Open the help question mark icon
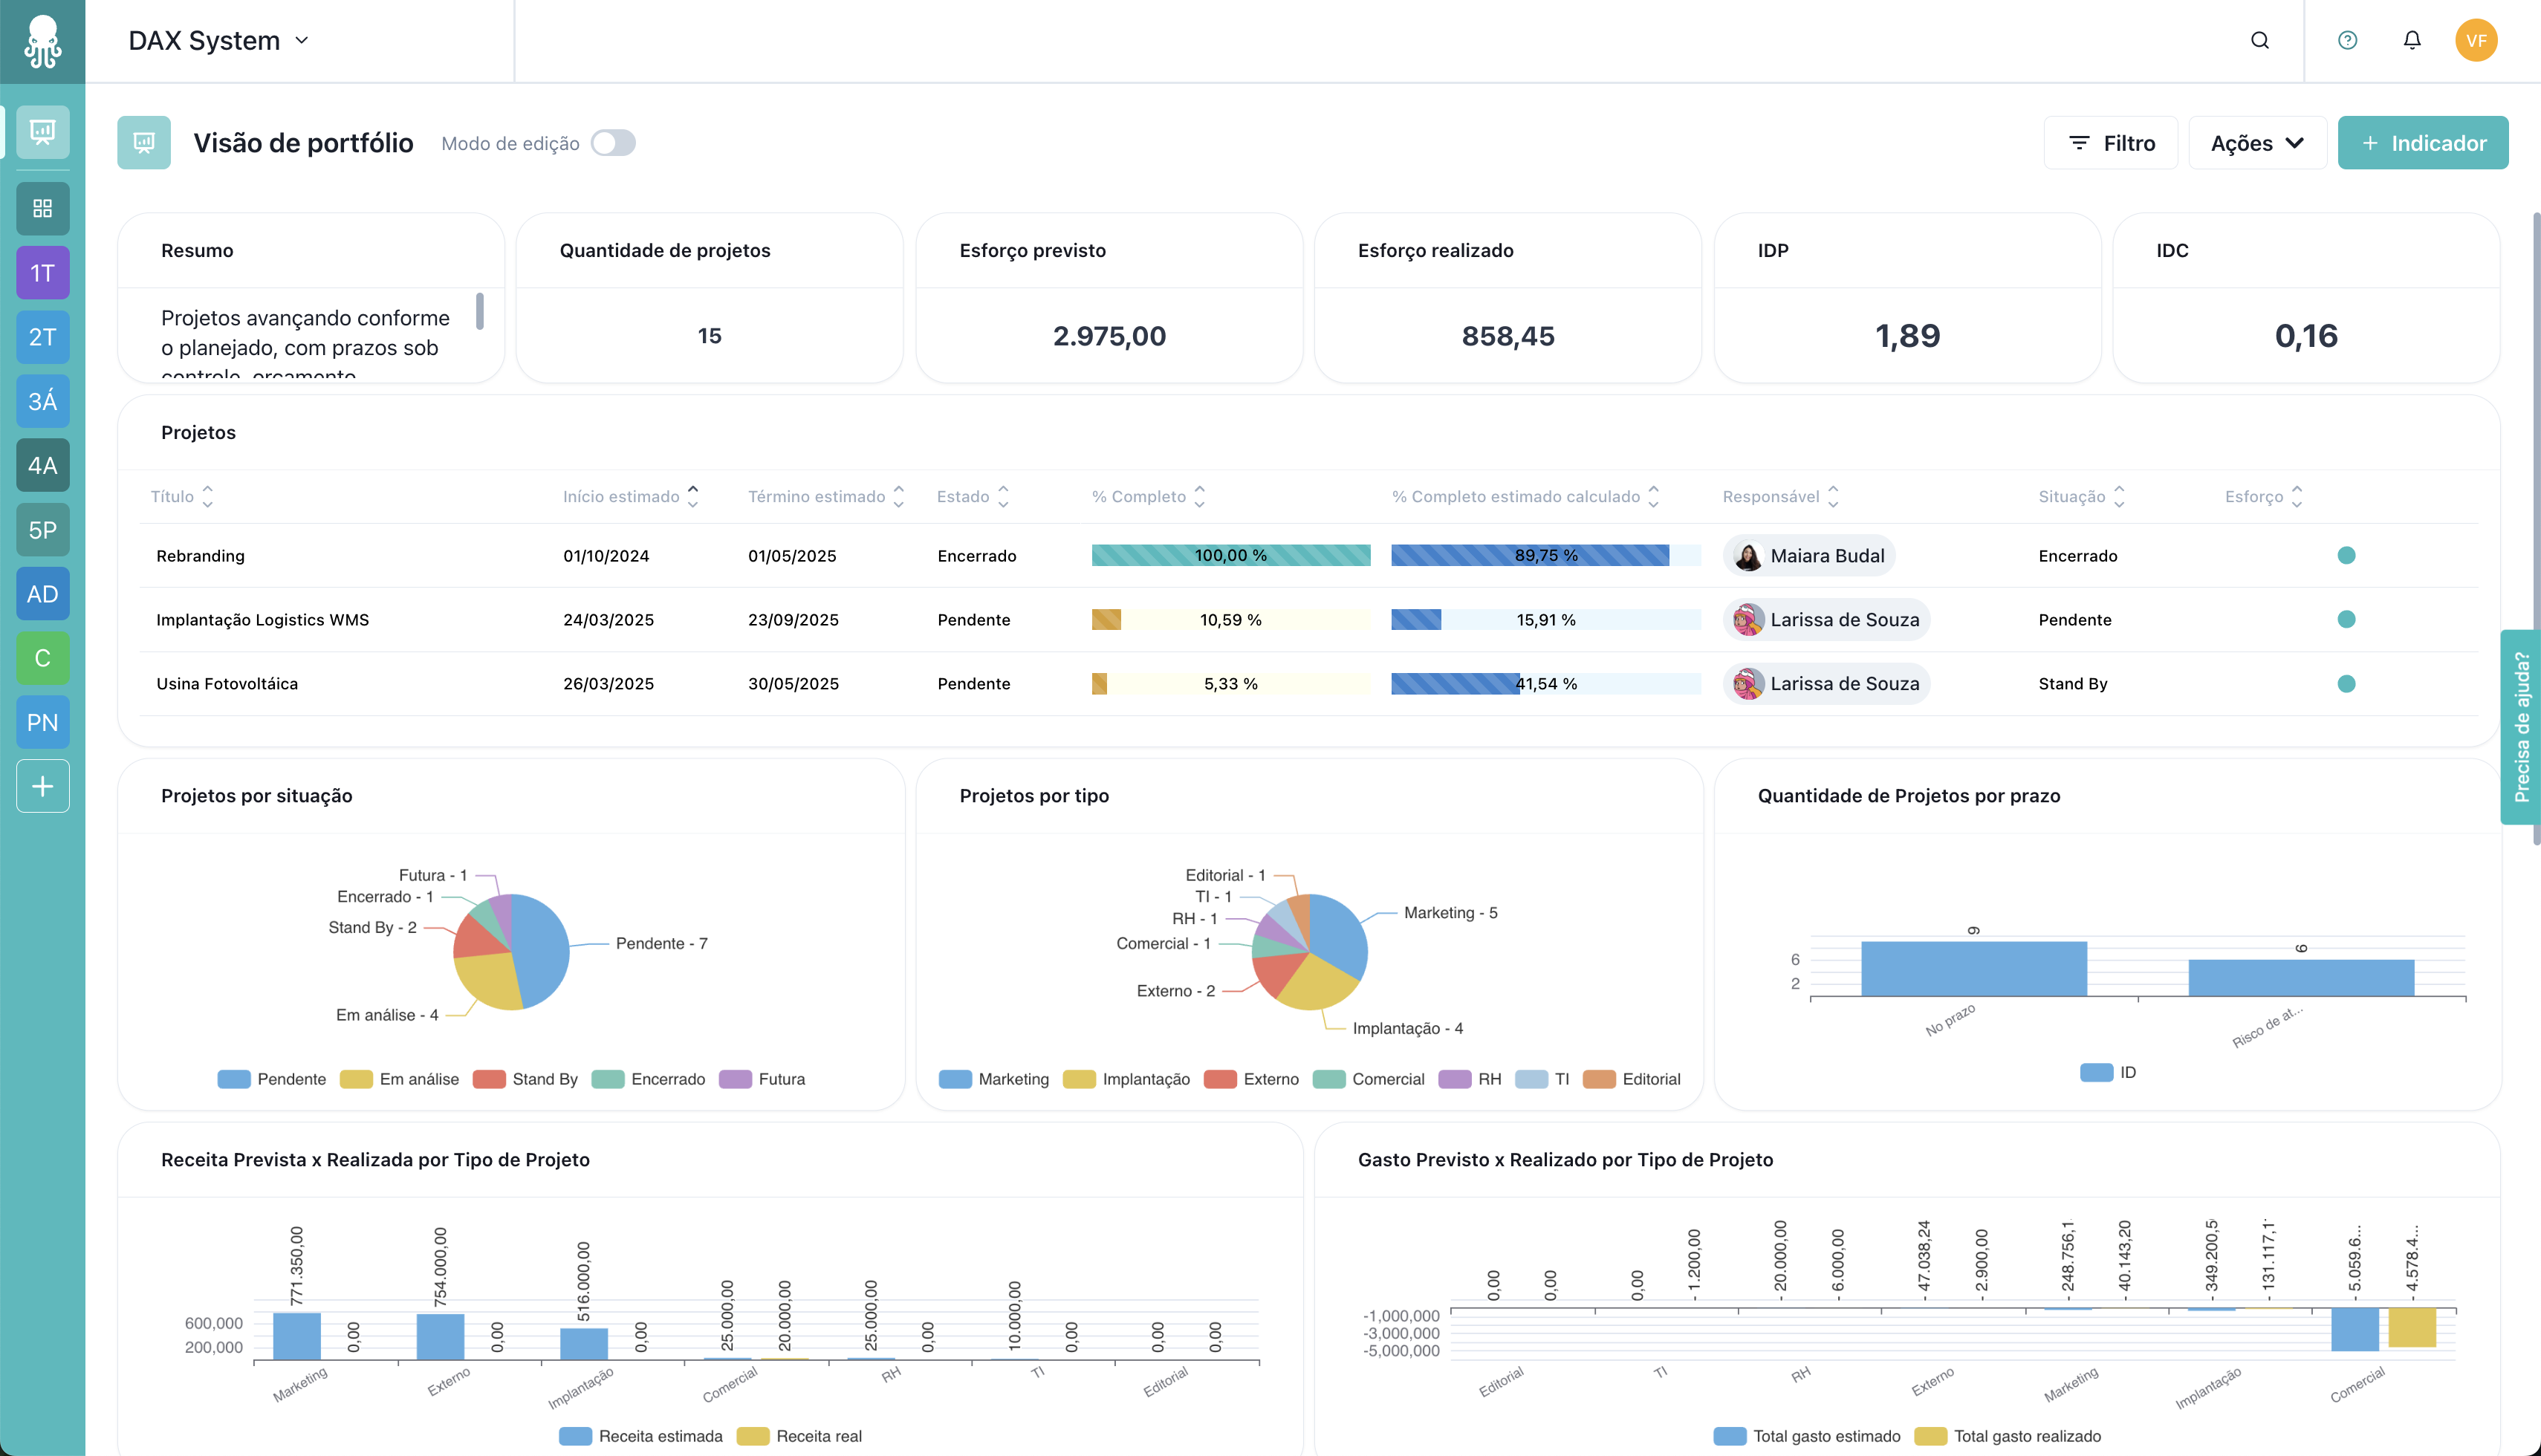Screen dimensions: 2541x1456 click(x=2347, y=40)
